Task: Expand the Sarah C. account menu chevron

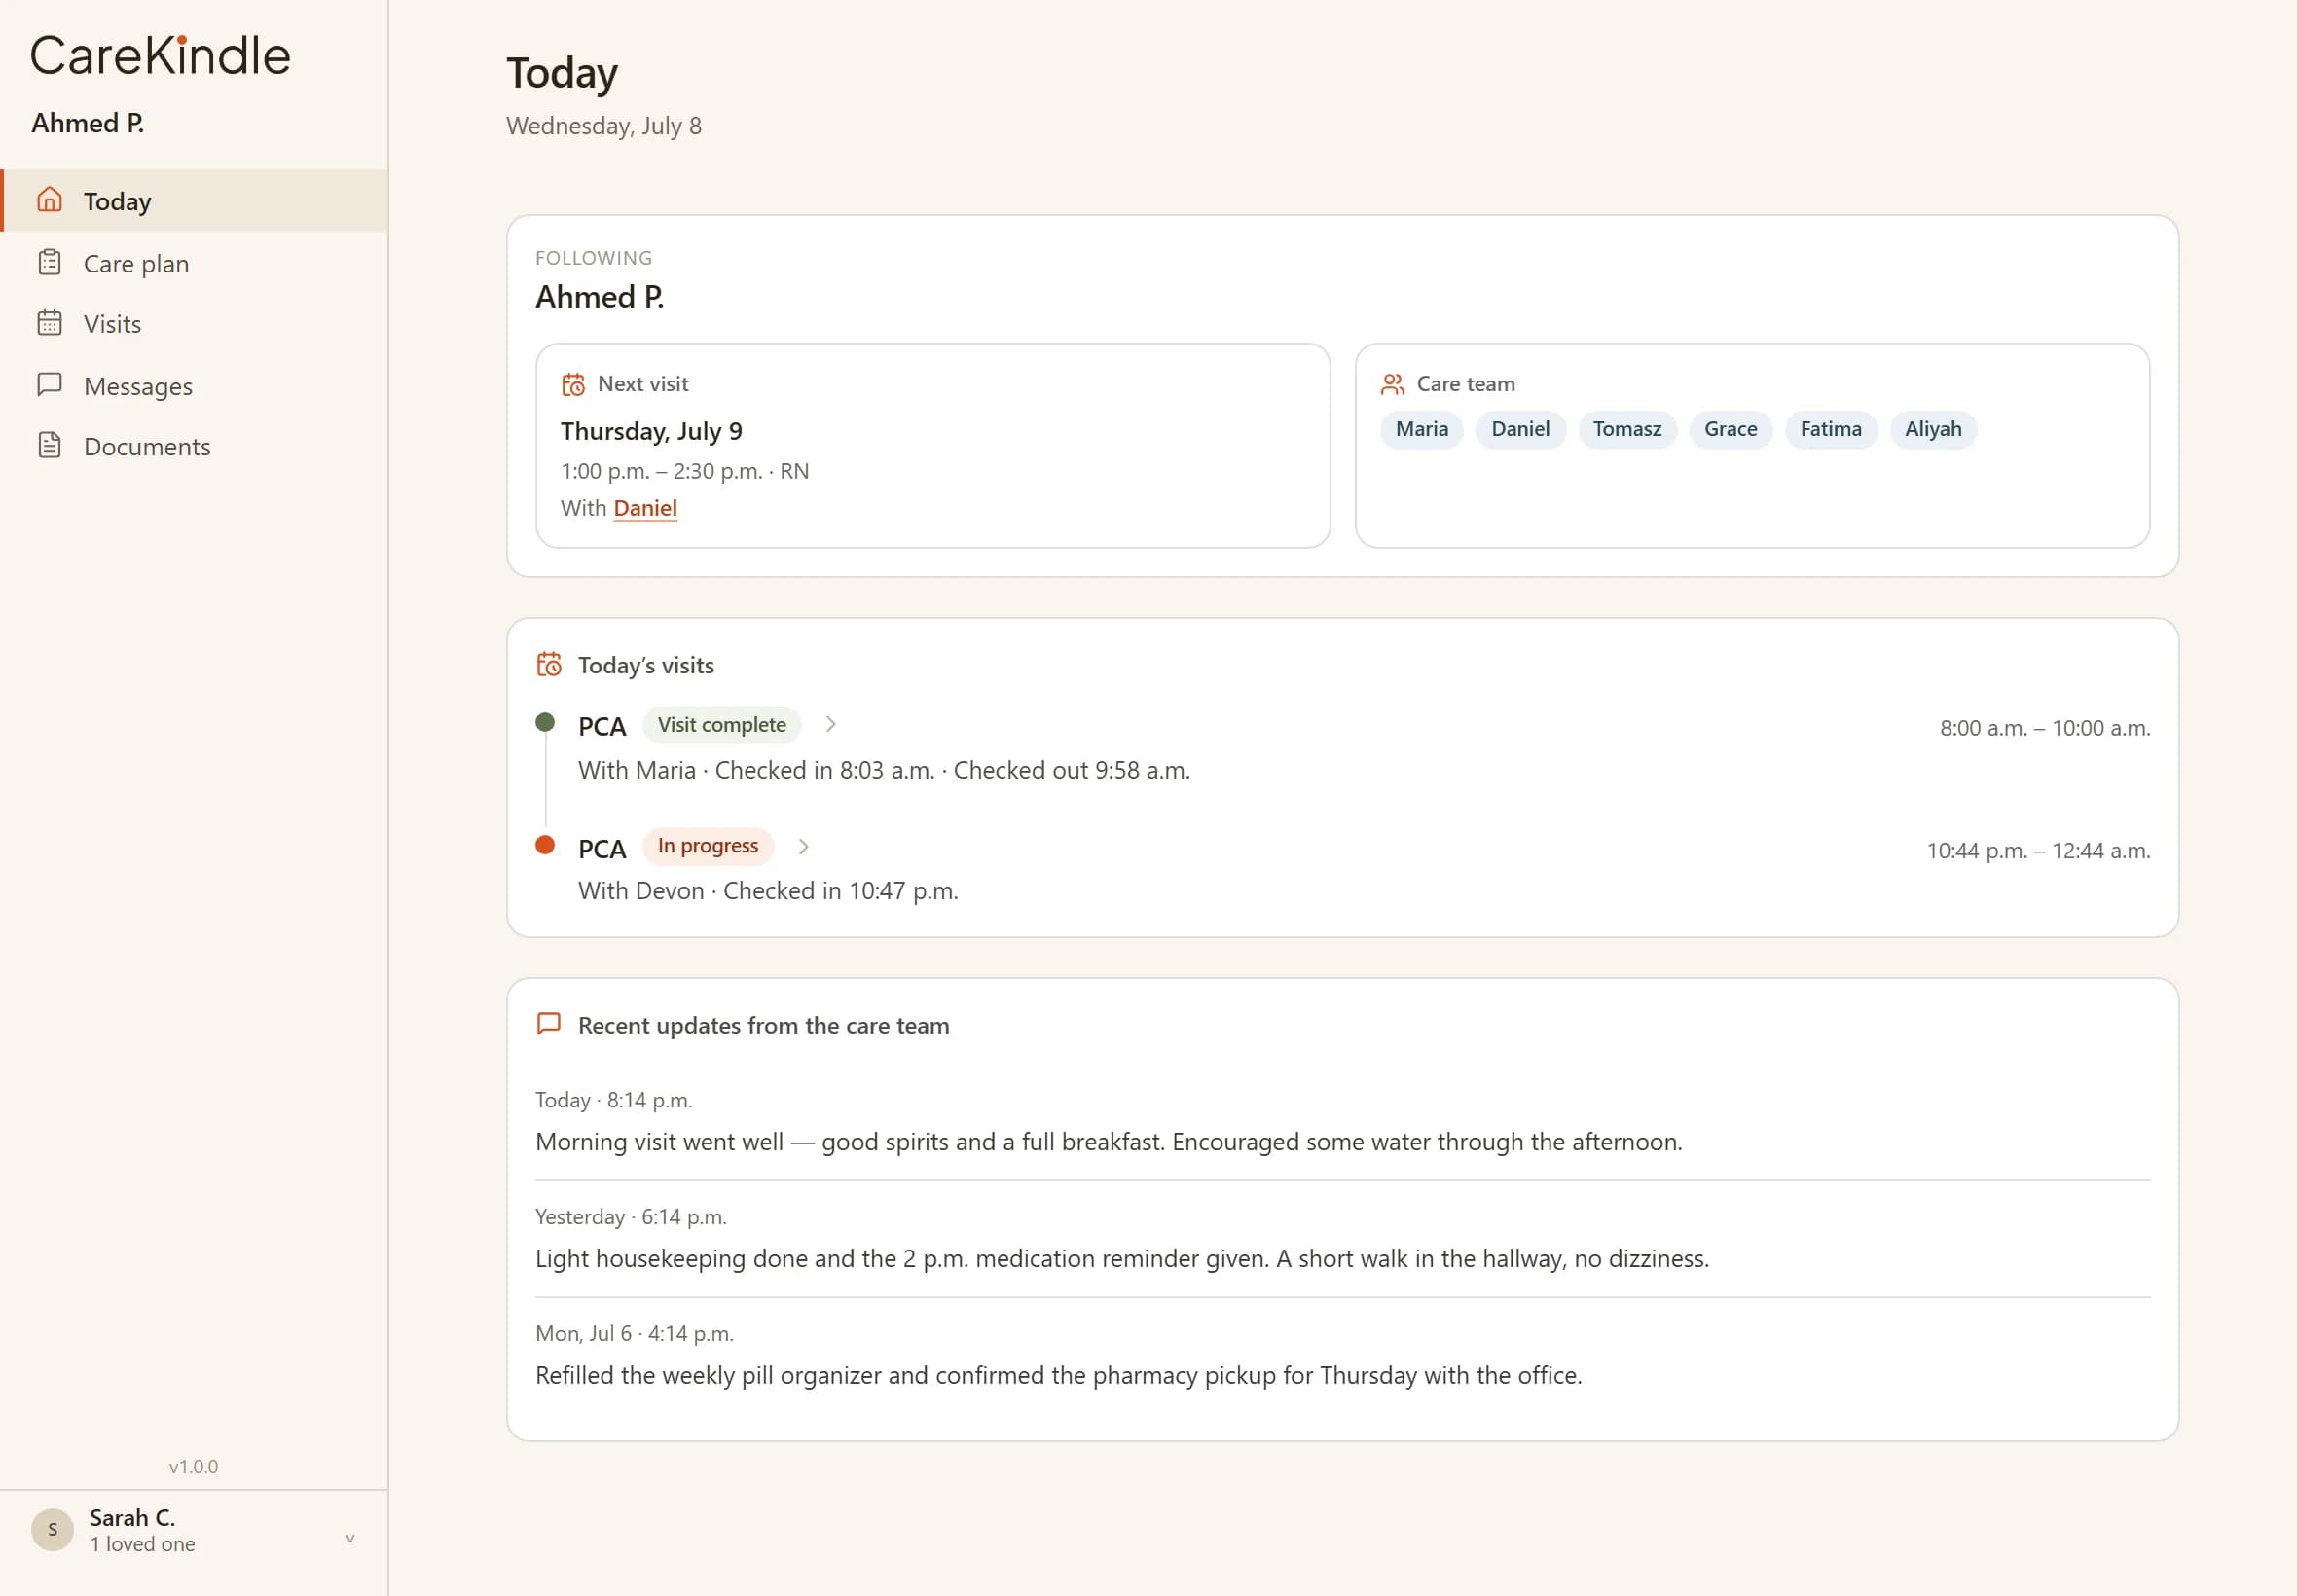Action: pyautogui.click(x=350, y=1538)
